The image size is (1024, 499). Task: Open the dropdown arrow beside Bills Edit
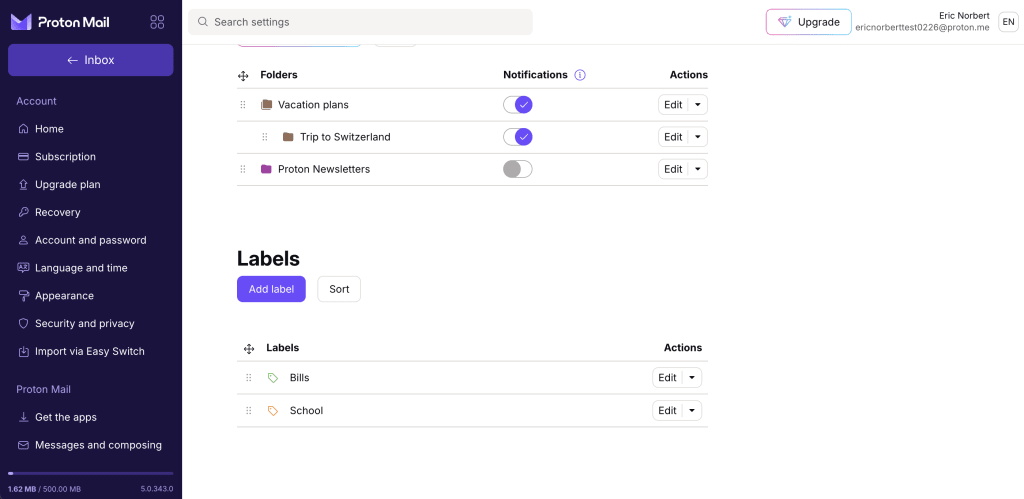point(692,378)
